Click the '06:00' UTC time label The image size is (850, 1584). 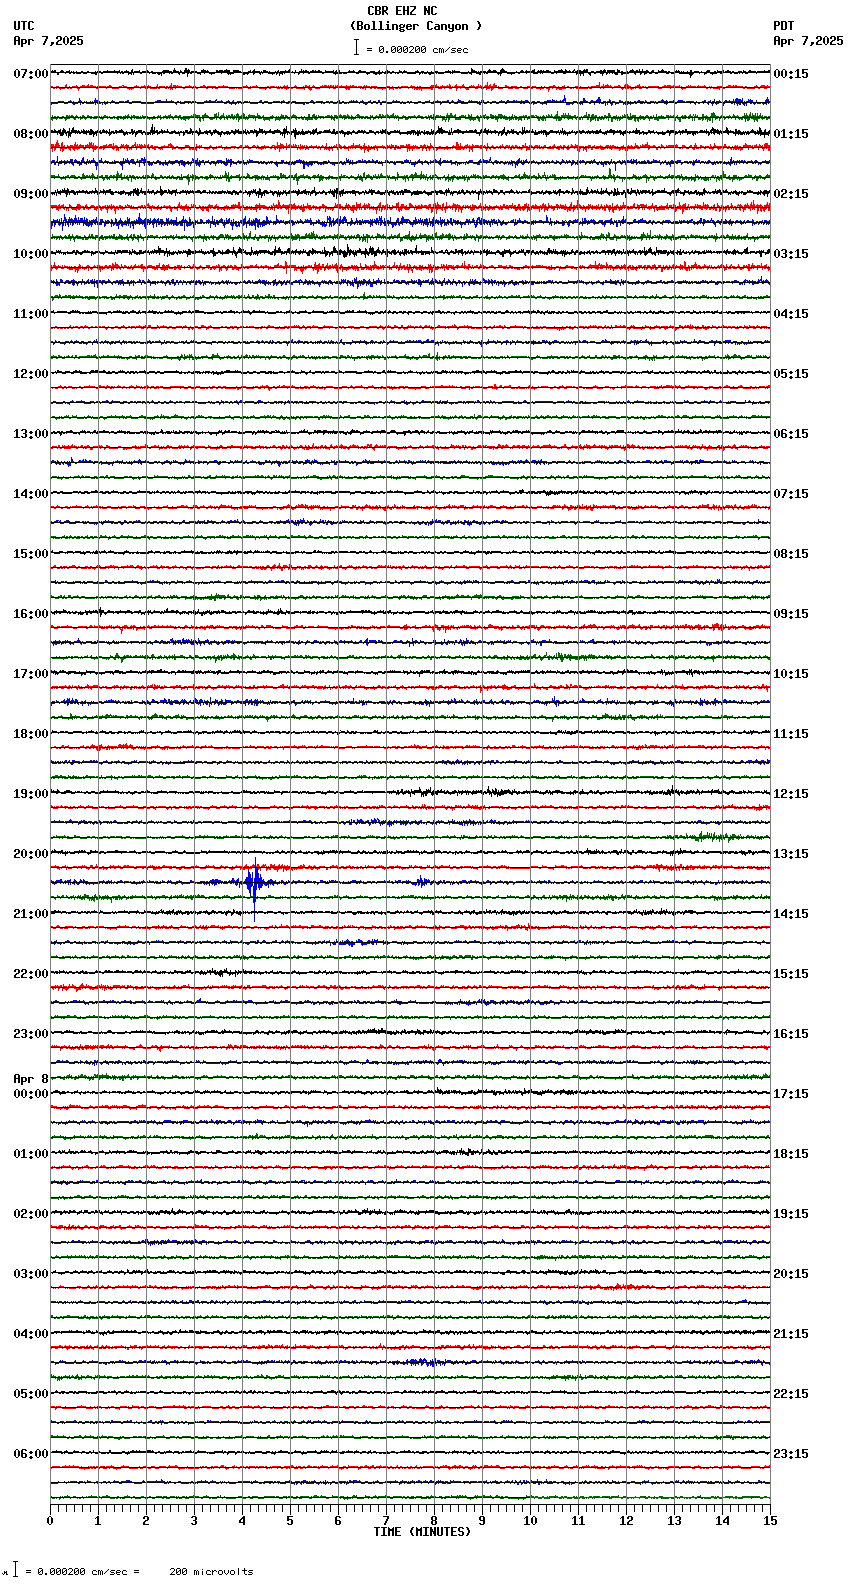[x=31, y=1454]
